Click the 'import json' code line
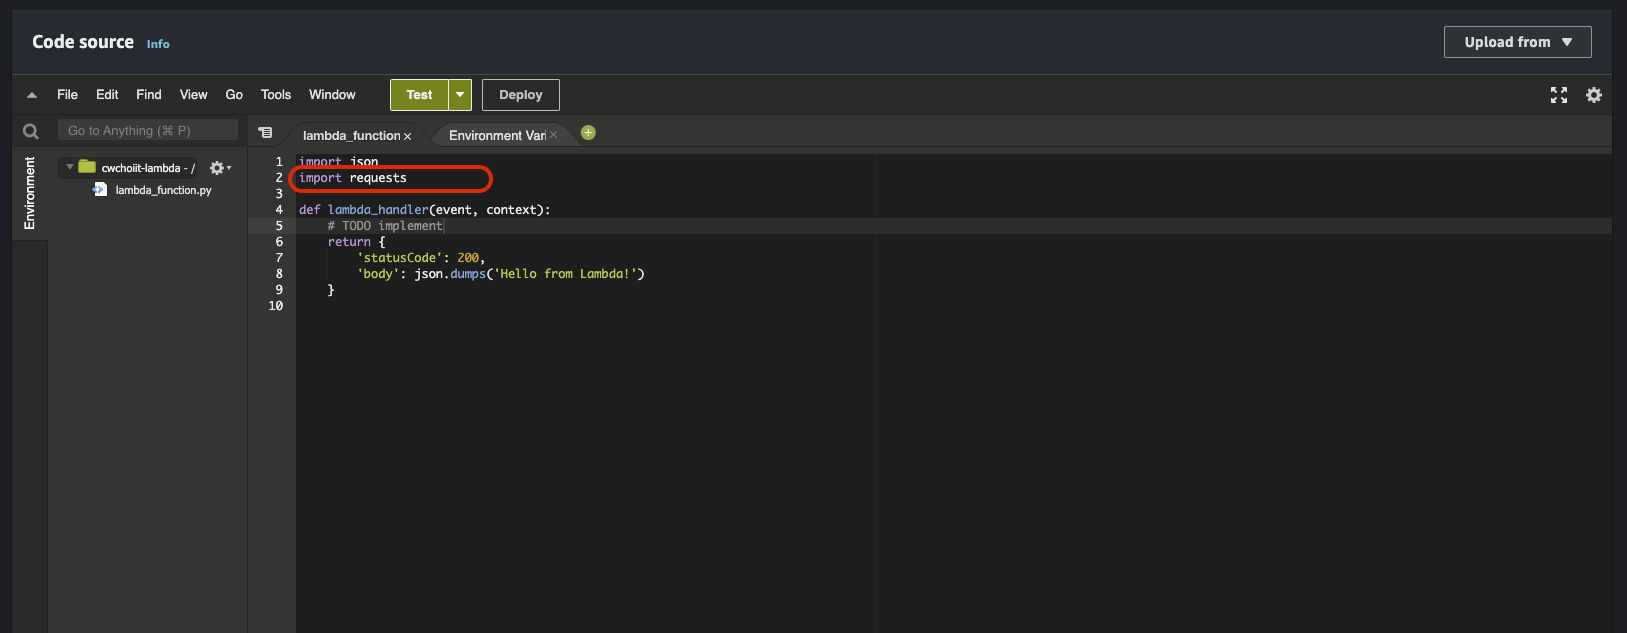The width and height of the screenshot is (1627, 633). pyautogui.click(x=338, y=162)
